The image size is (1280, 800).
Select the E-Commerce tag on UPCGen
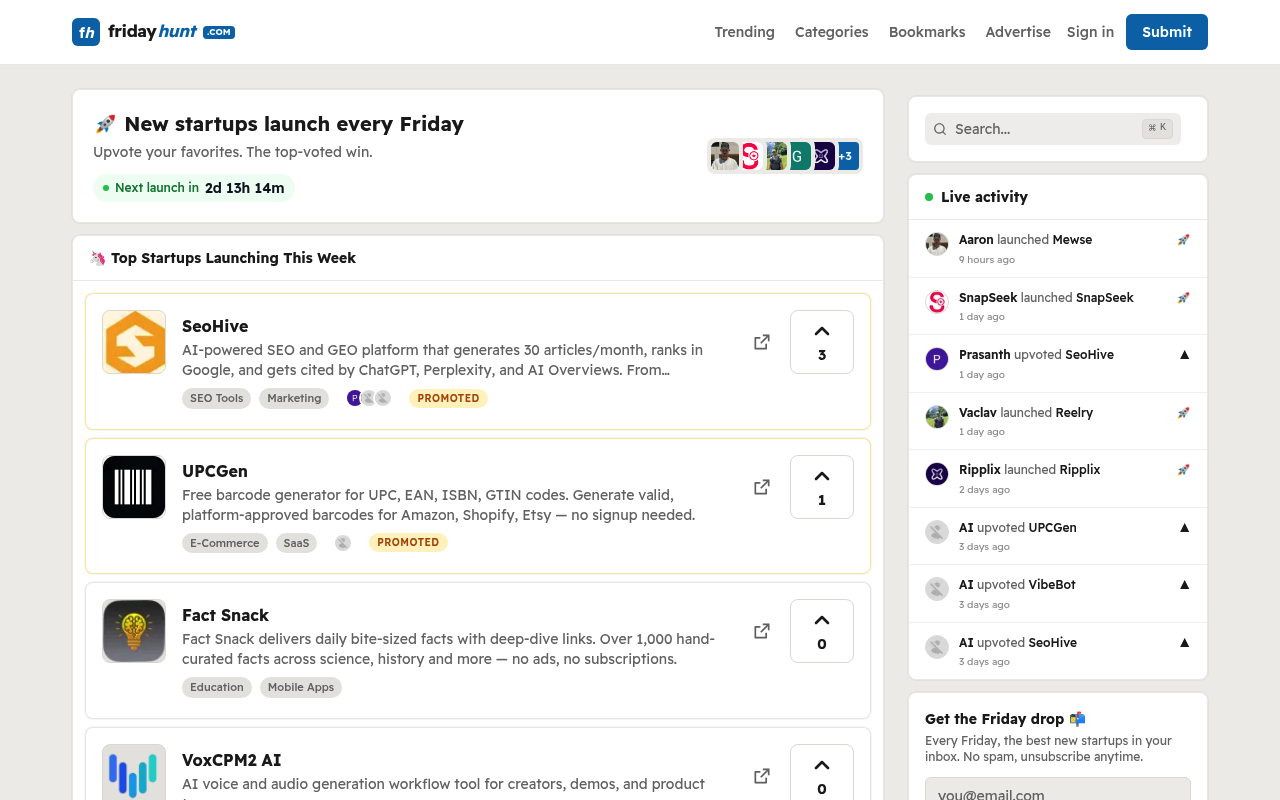225,543
